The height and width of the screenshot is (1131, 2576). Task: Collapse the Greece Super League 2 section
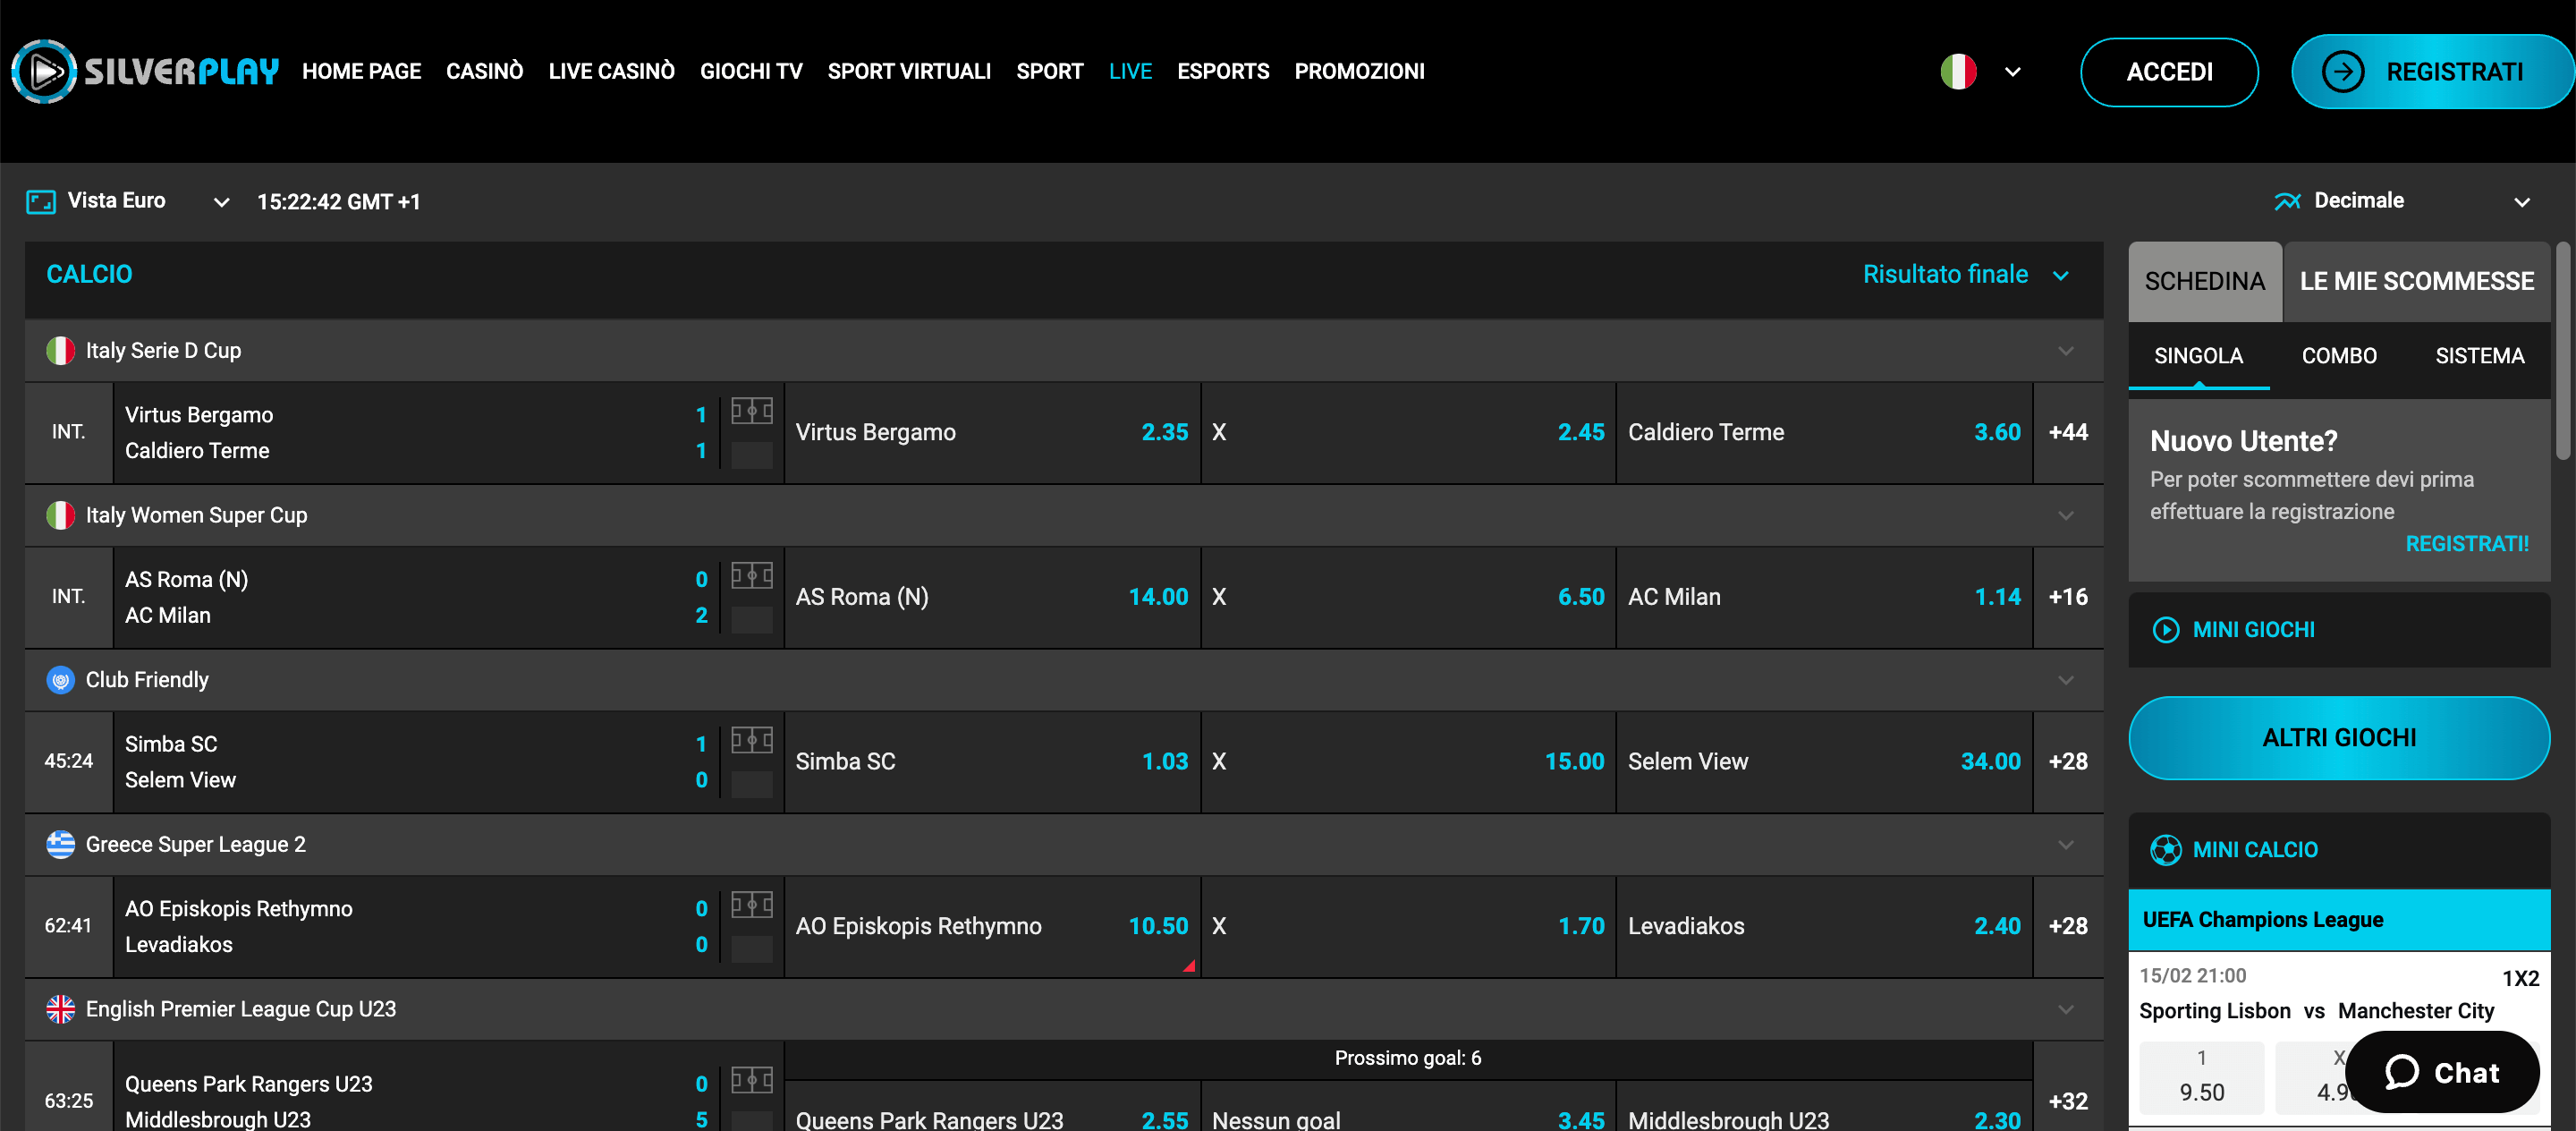tap(2064, 844)
